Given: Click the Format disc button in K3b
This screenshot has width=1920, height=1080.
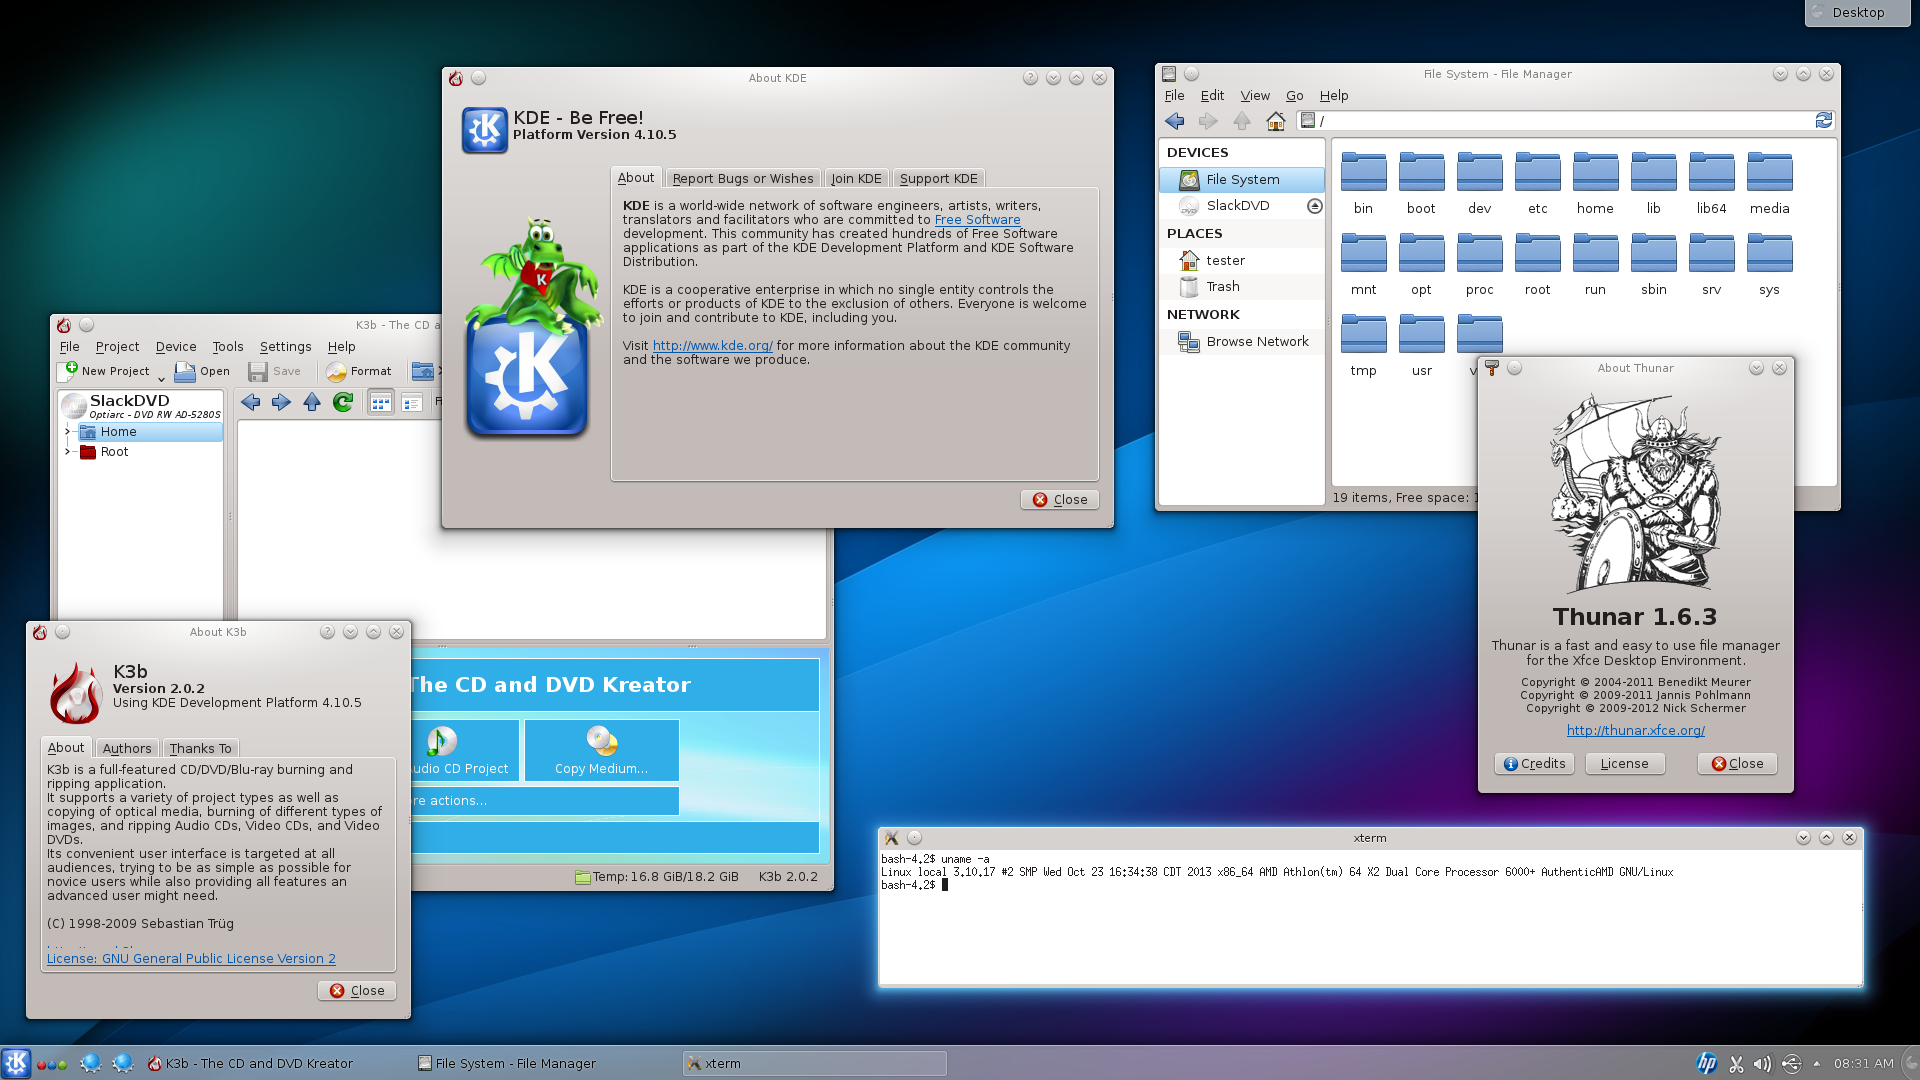Looking at the screenshot, I should tap(358, 371).
